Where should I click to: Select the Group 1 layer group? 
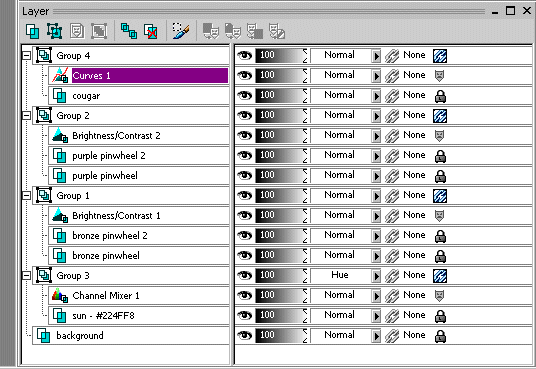131,196
